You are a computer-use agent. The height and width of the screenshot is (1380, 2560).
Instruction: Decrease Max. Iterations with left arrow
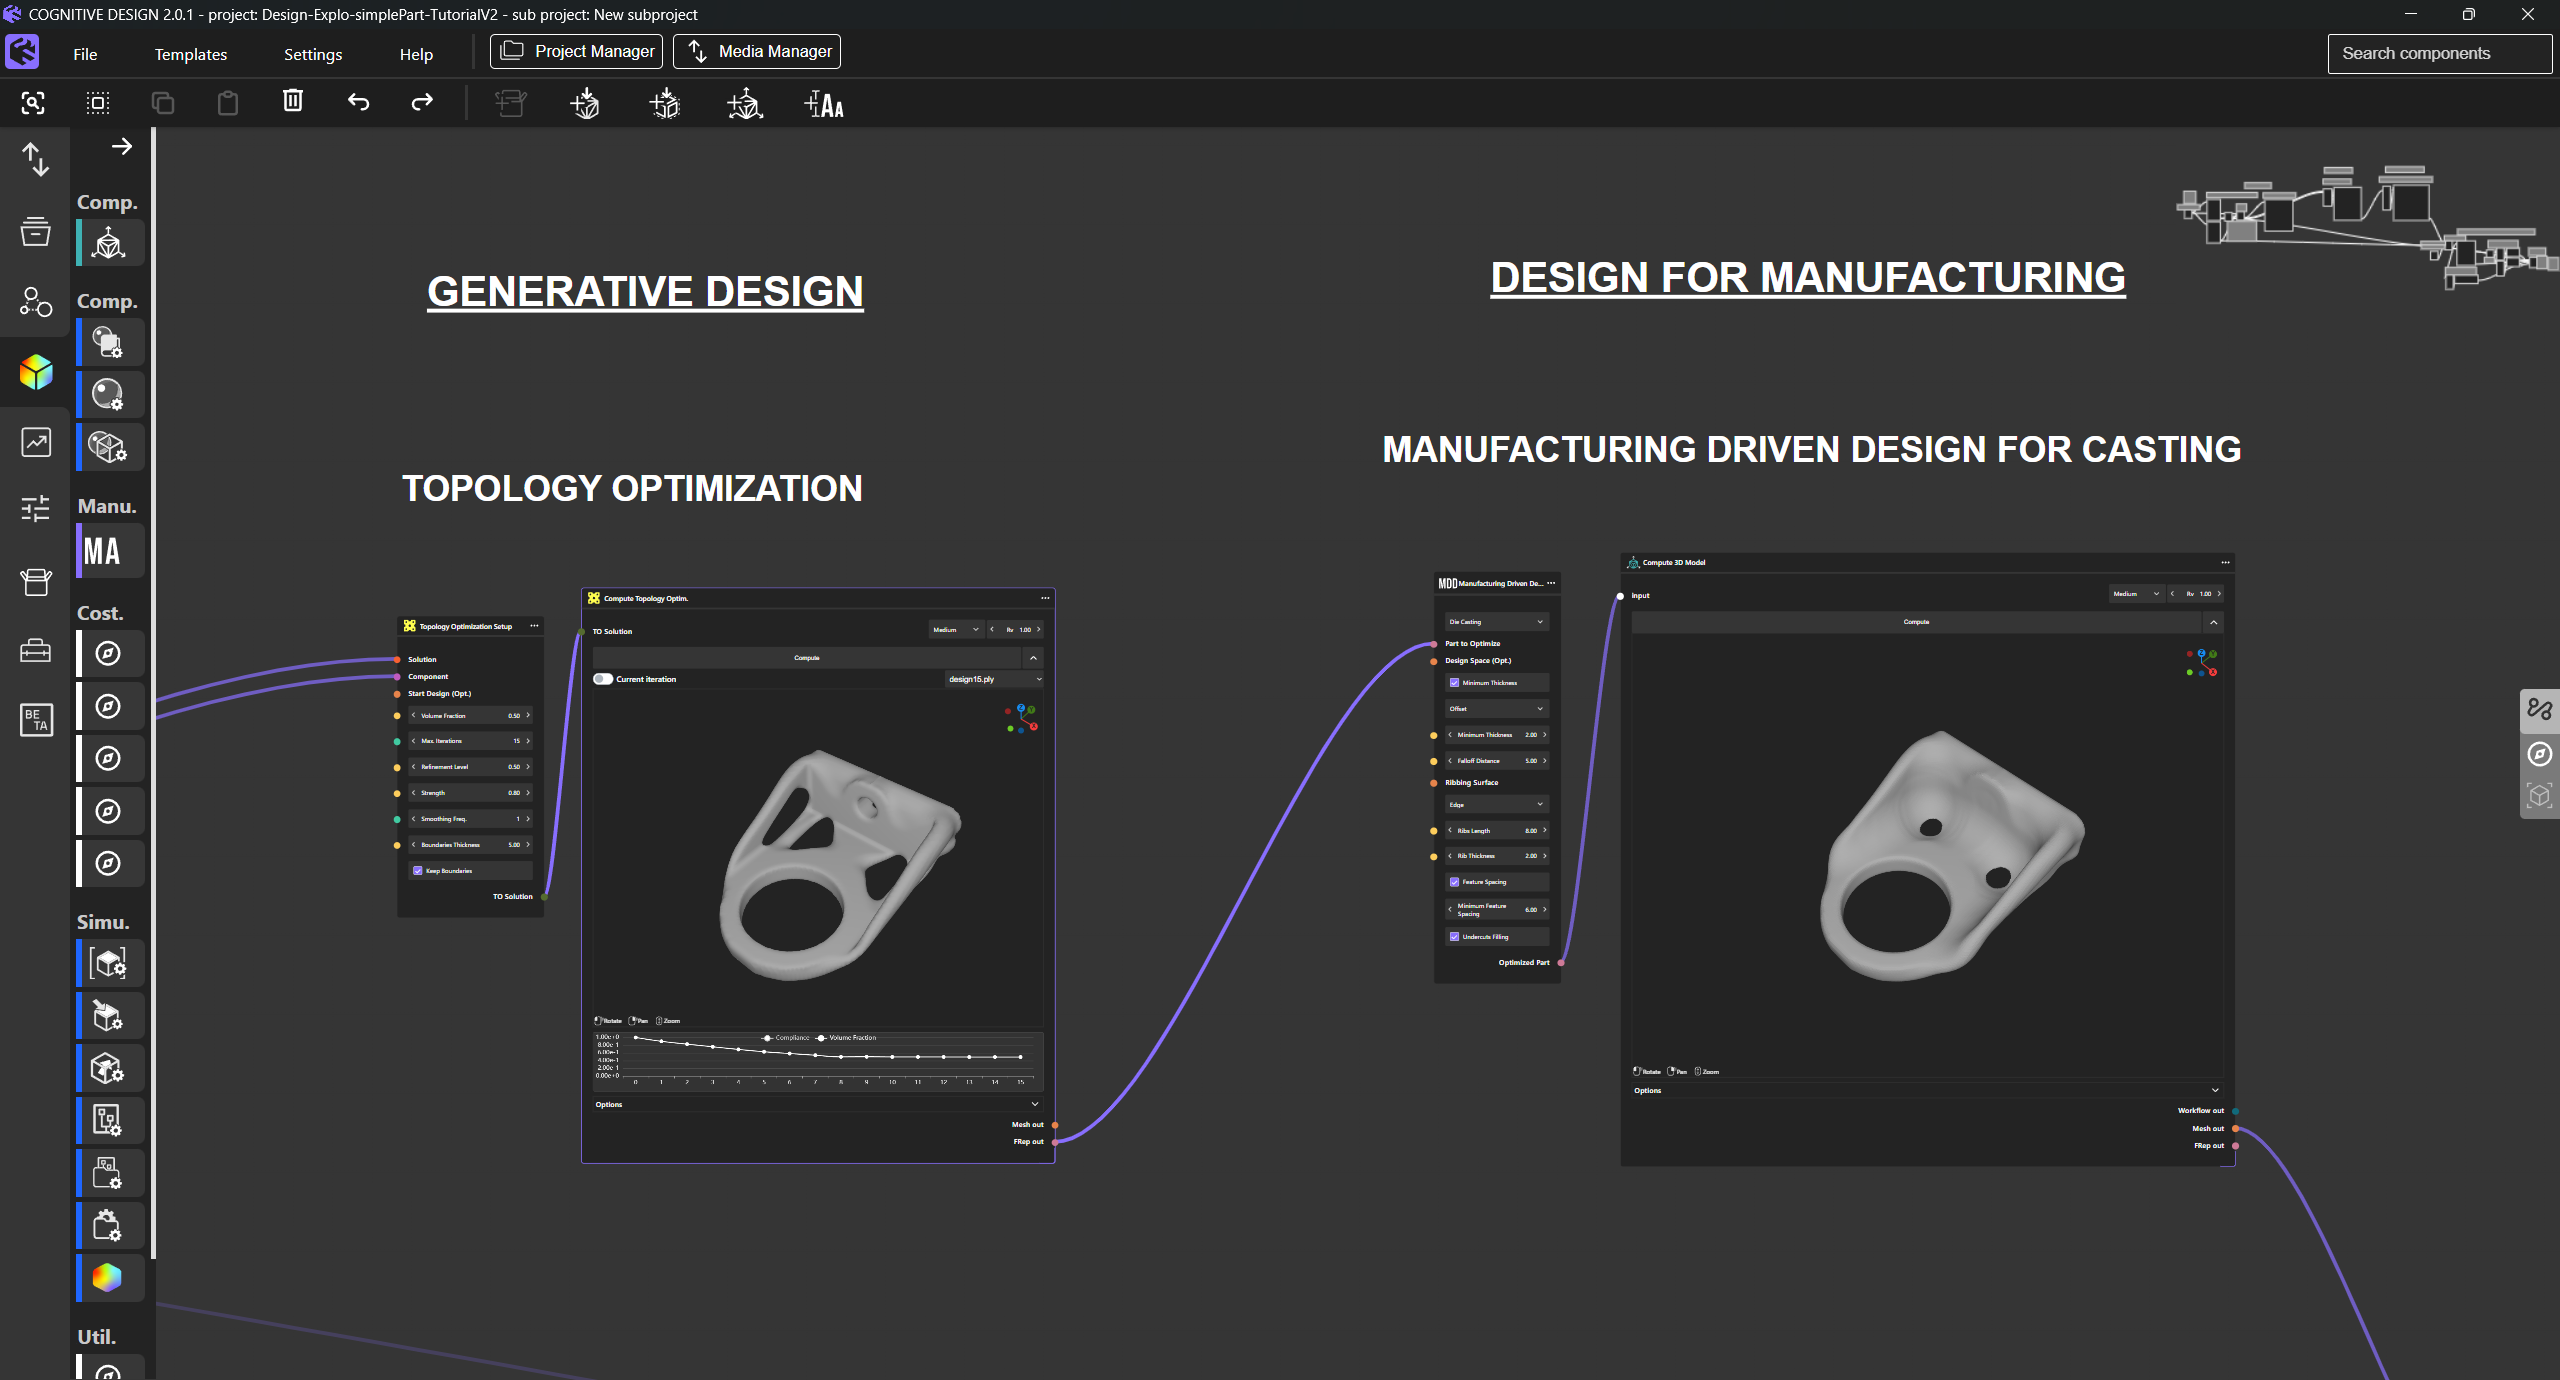tap(413, 741)
